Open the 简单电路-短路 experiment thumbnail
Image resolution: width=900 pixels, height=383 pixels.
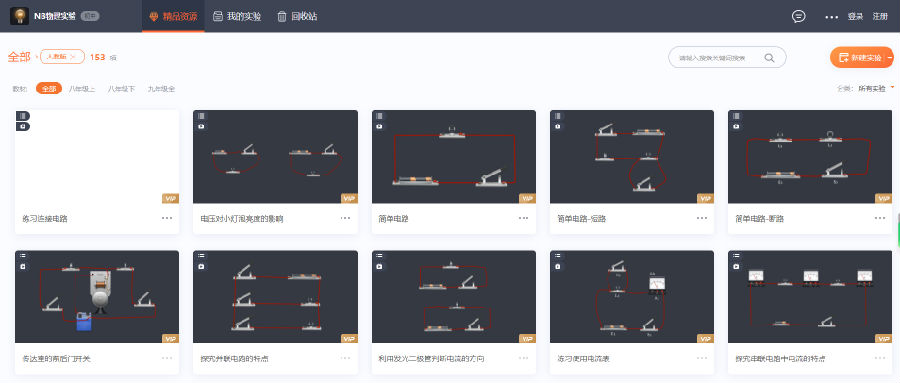(x=632, y=157)
